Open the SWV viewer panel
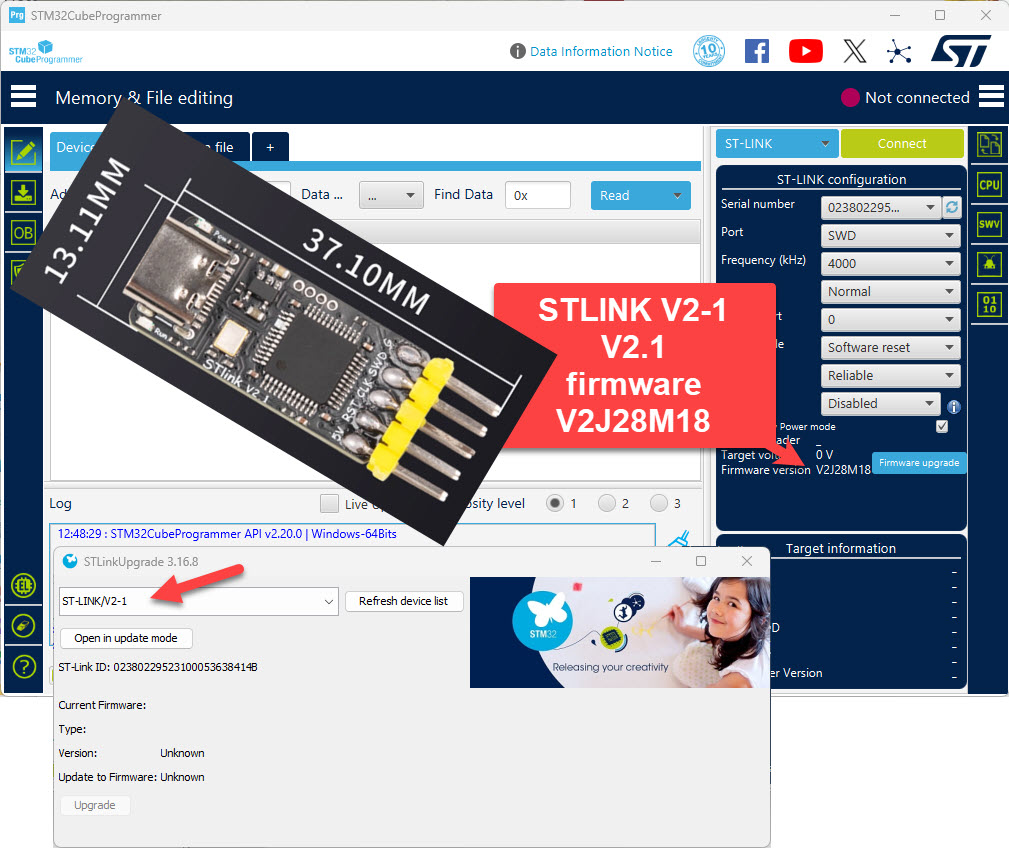Image resolution: width=1009 pixels, height=848 pixels. tap(988, 224)
